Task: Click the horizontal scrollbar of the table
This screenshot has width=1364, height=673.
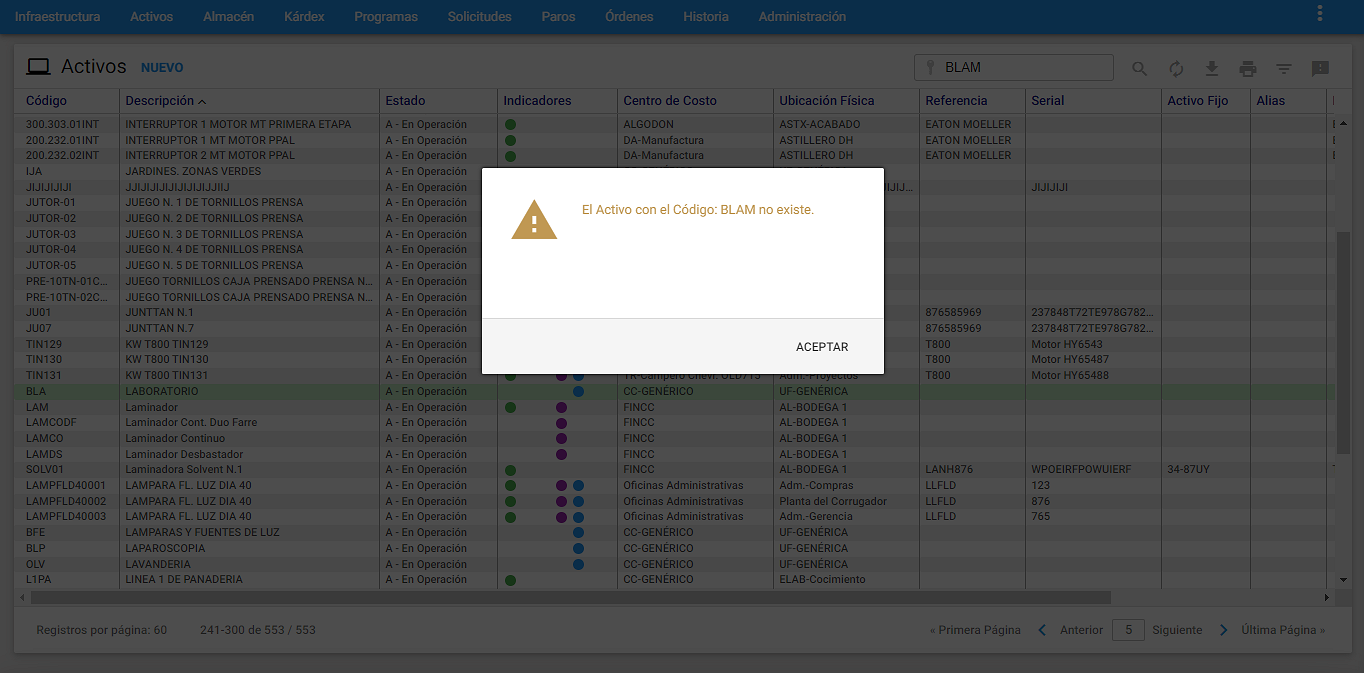Action: (x=570, y=597)
